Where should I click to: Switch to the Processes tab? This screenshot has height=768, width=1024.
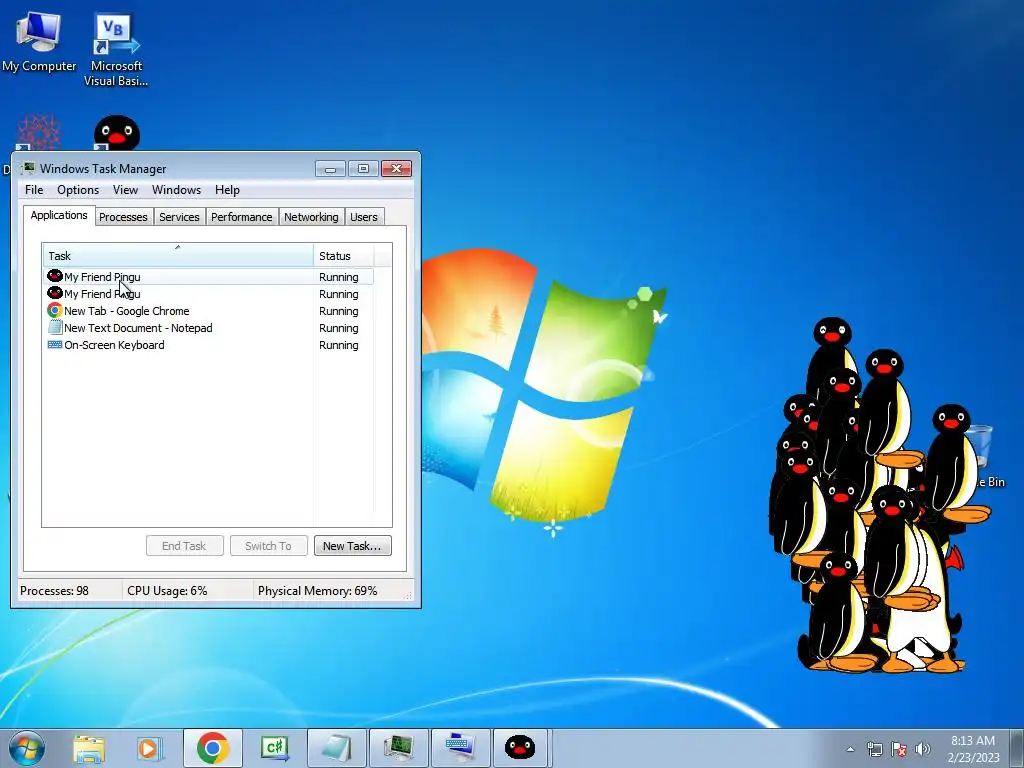pos(123,217)
